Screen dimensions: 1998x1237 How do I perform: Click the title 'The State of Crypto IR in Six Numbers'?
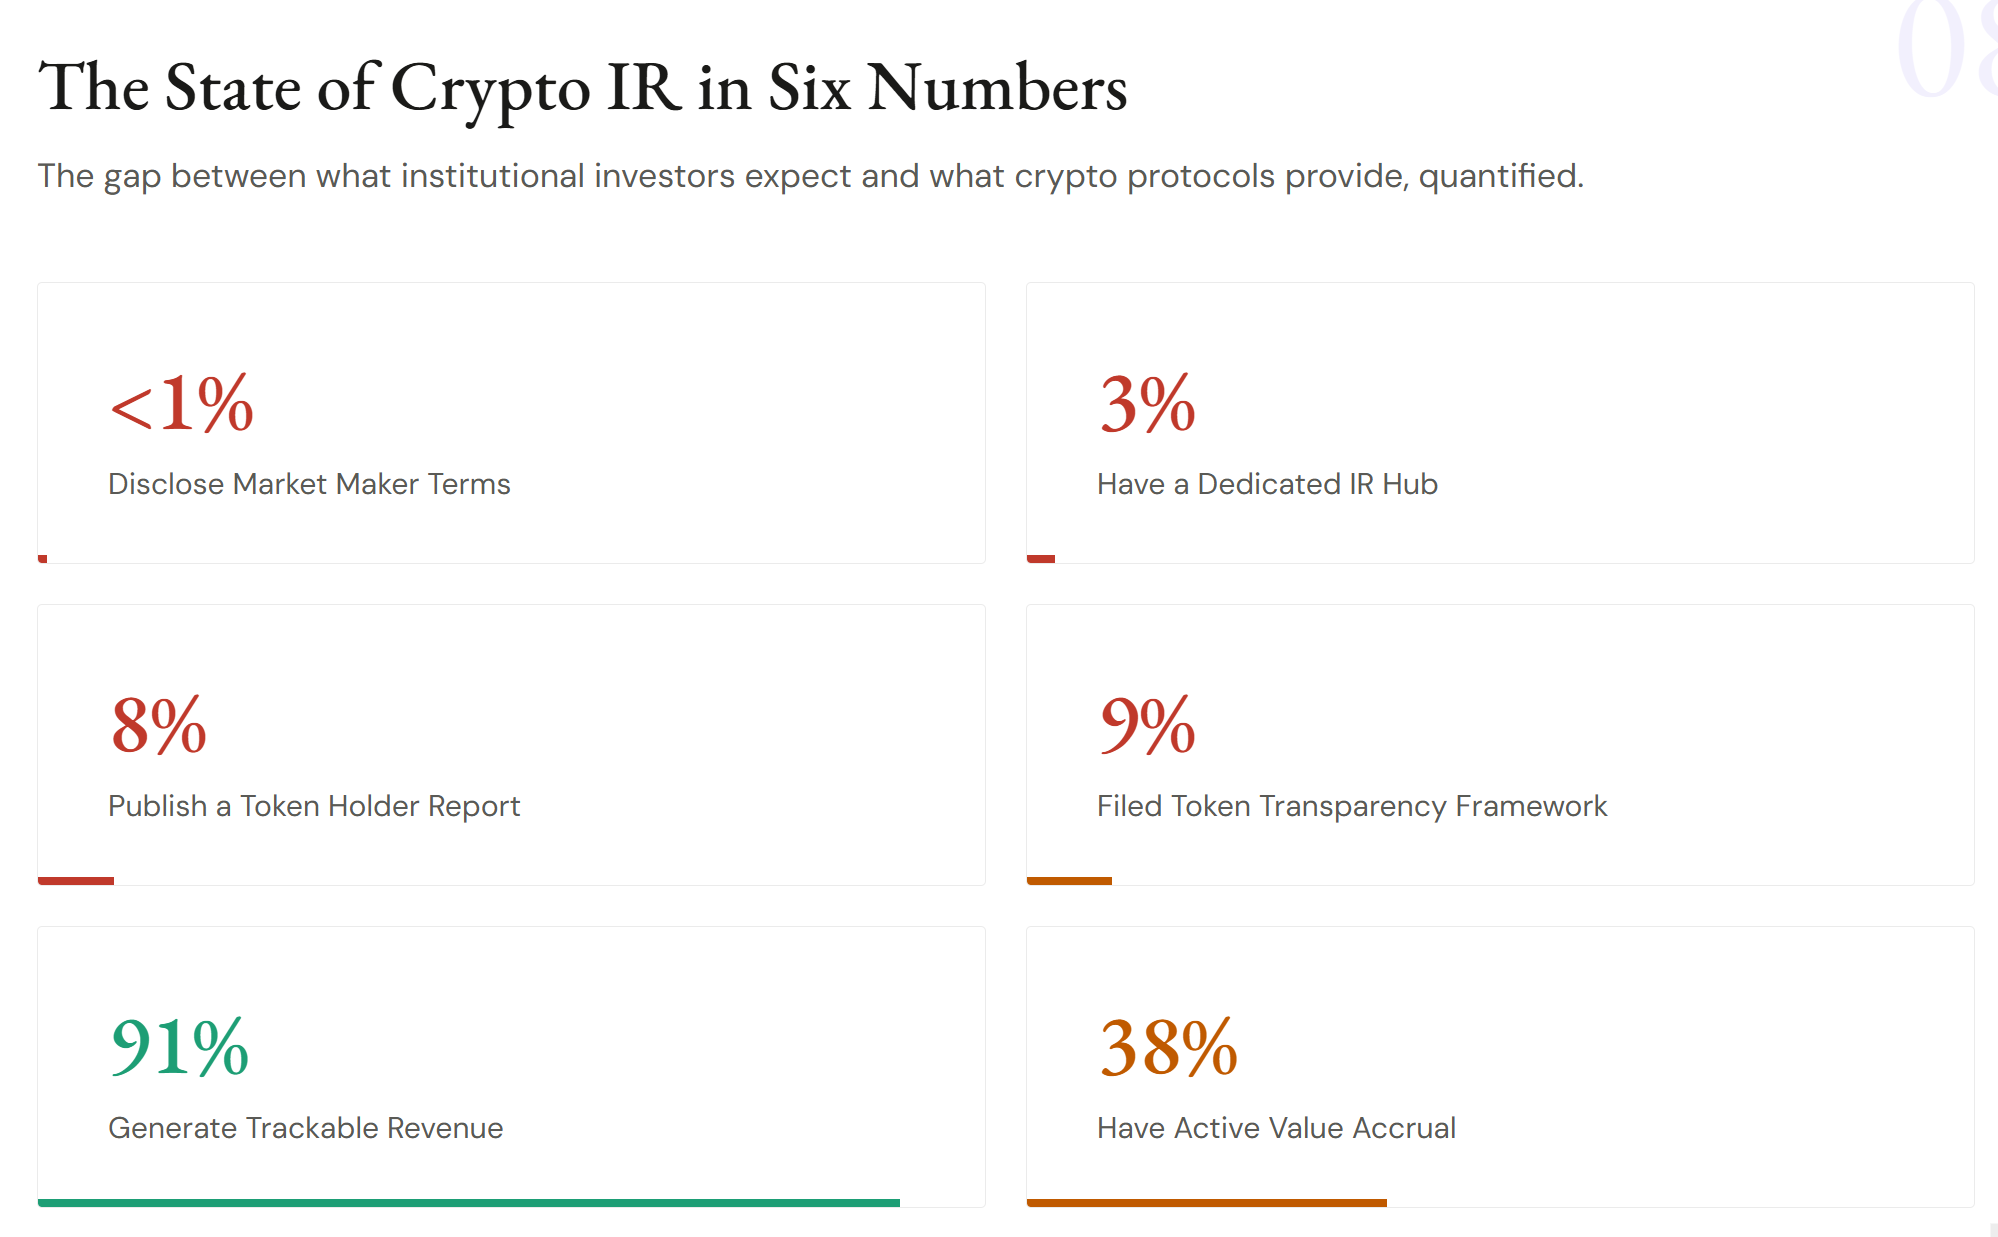click(582, 88)
